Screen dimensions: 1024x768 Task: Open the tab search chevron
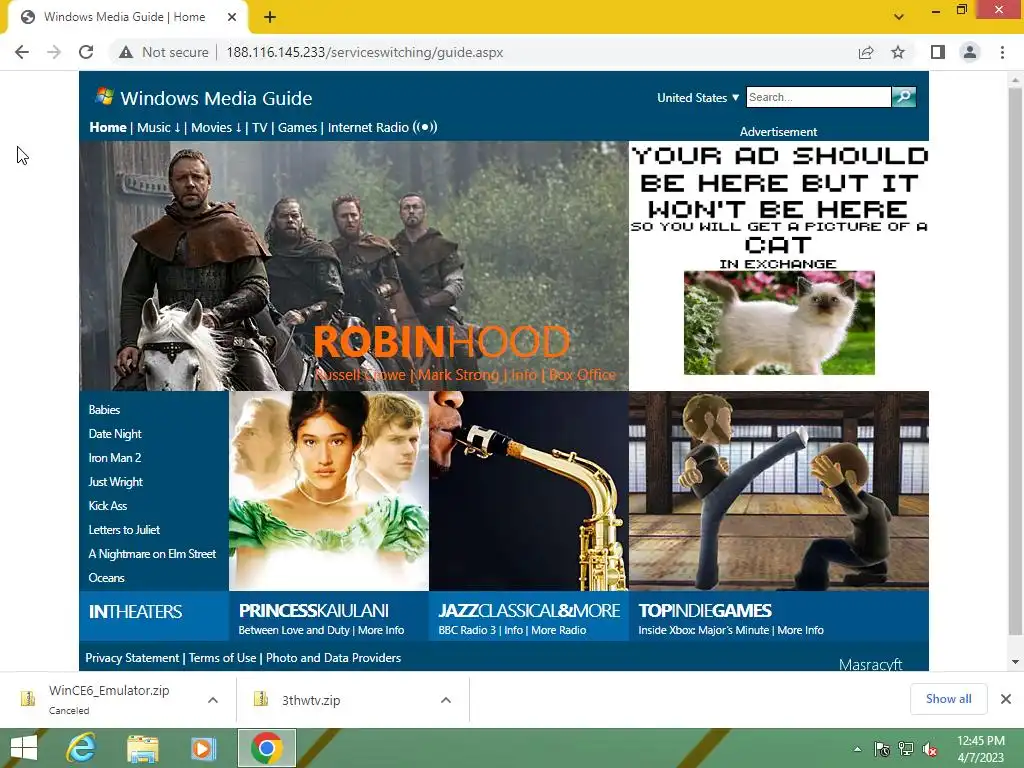[x=899, y=17]
